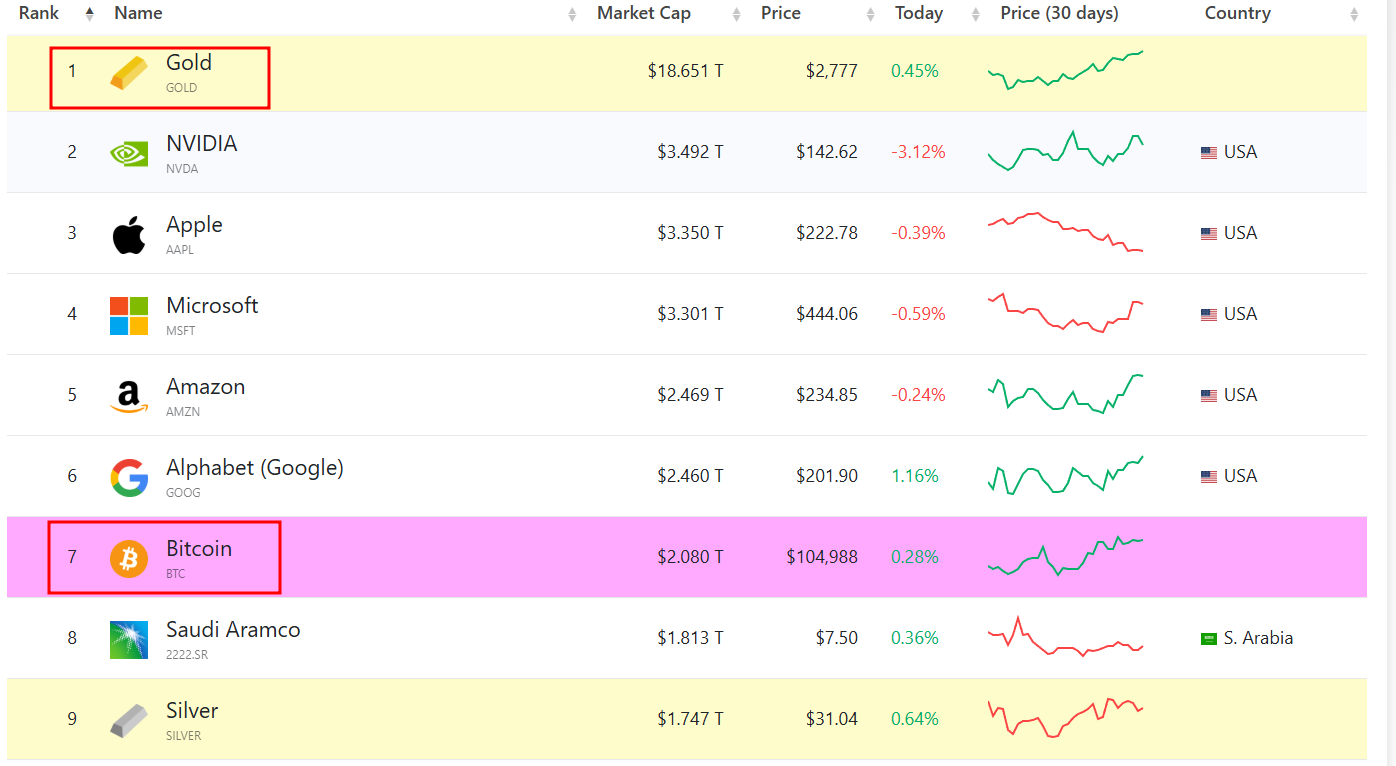This screenshot has width=1396, height=766.
Task: Click the Silver bar icon
Action: pyautogui.click(x=129, y=720)
